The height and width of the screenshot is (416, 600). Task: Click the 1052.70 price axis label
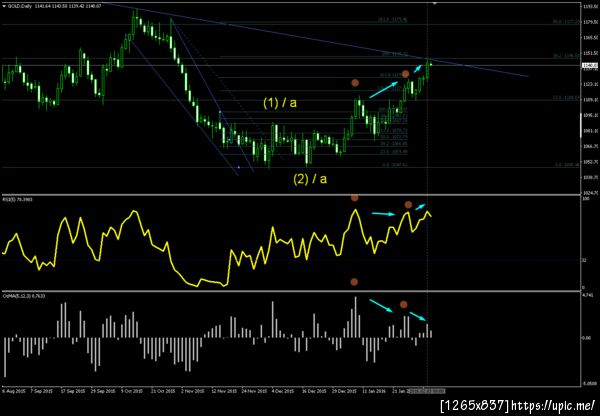tap(589, 162)
